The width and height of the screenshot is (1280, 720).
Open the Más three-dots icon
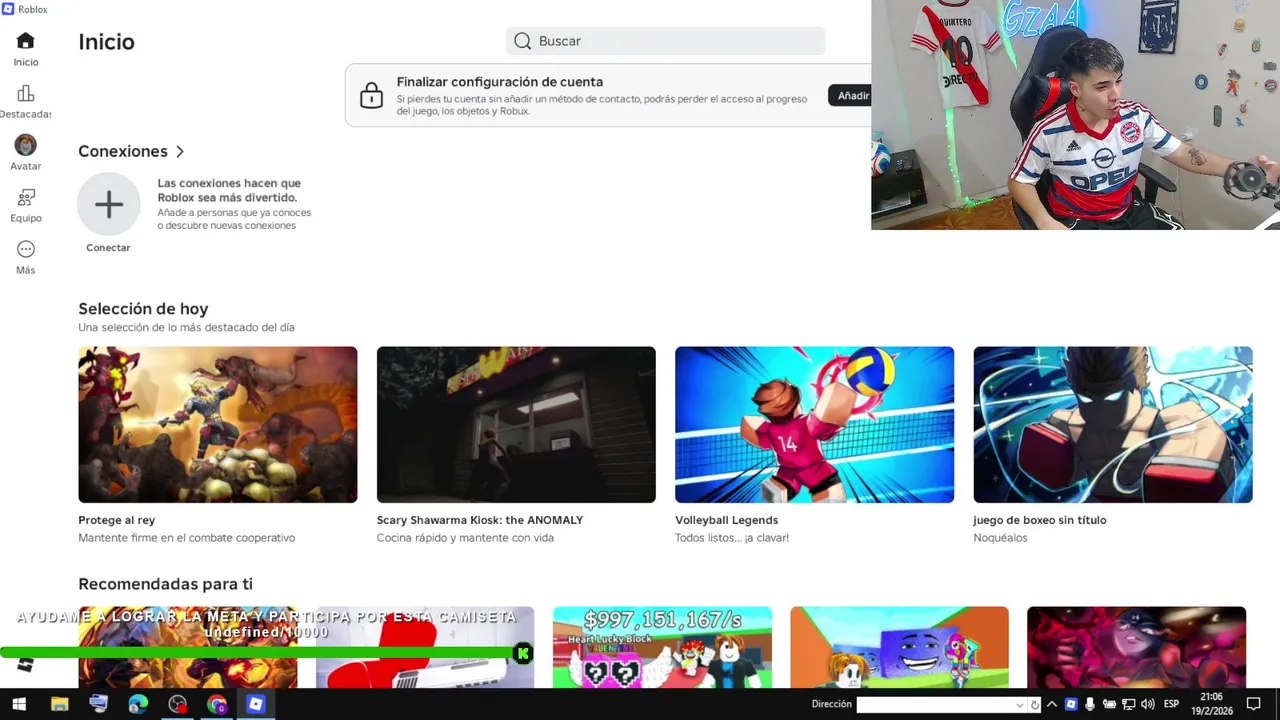click(26, 249)
